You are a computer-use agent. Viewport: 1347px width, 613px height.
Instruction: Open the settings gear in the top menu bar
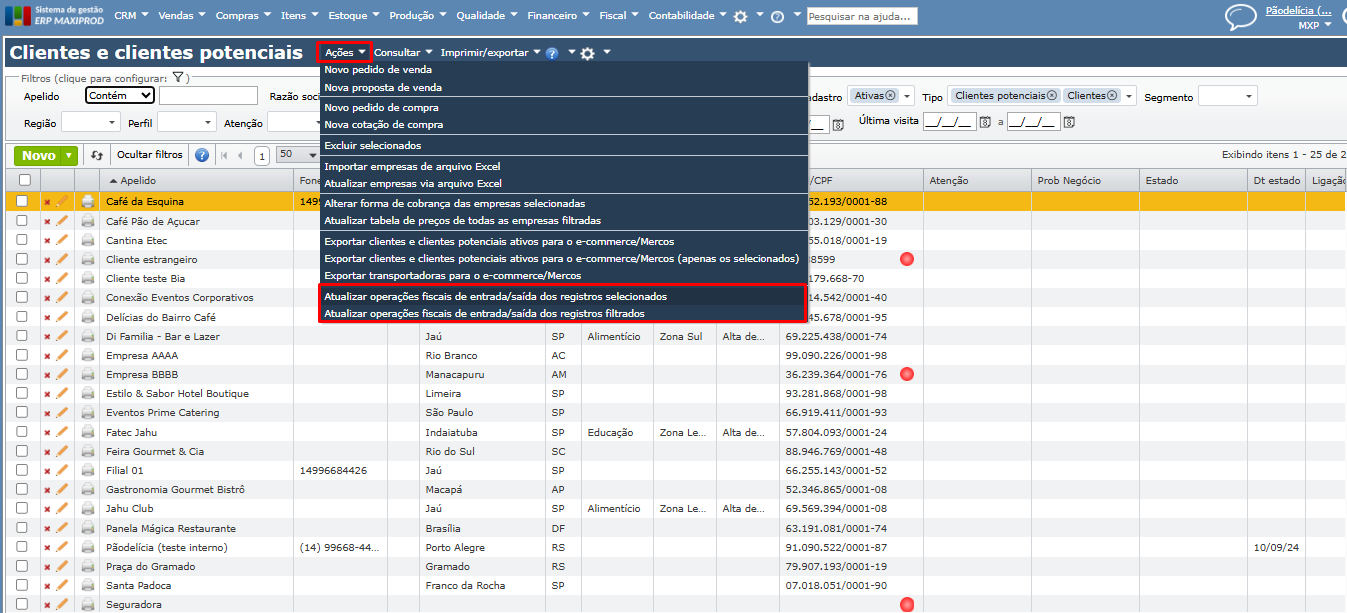click(740, 17)
